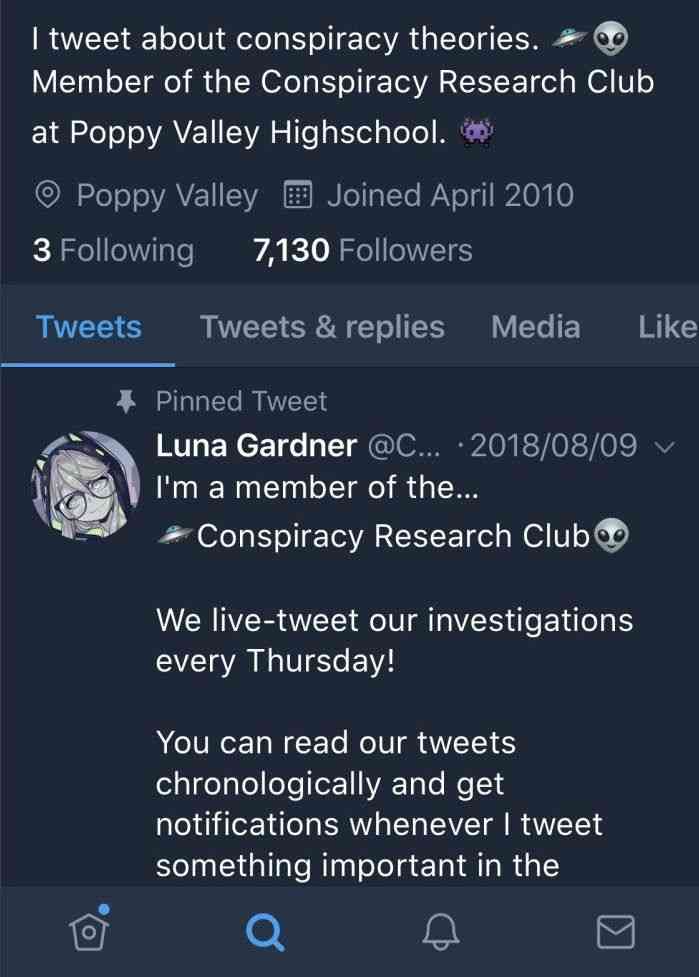Open the Media tab
The height and width of the screenshot is (977, 699).
tap(535, 327)
